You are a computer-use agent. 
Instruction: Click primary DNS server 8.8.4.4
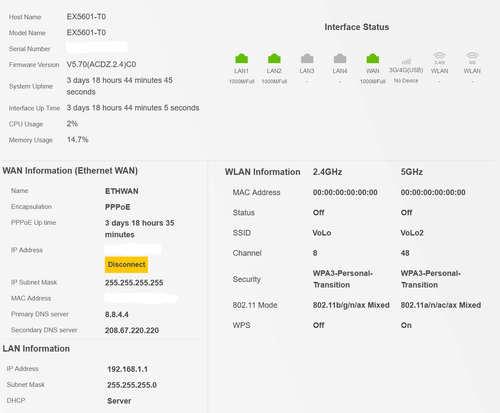pos(117,314)
